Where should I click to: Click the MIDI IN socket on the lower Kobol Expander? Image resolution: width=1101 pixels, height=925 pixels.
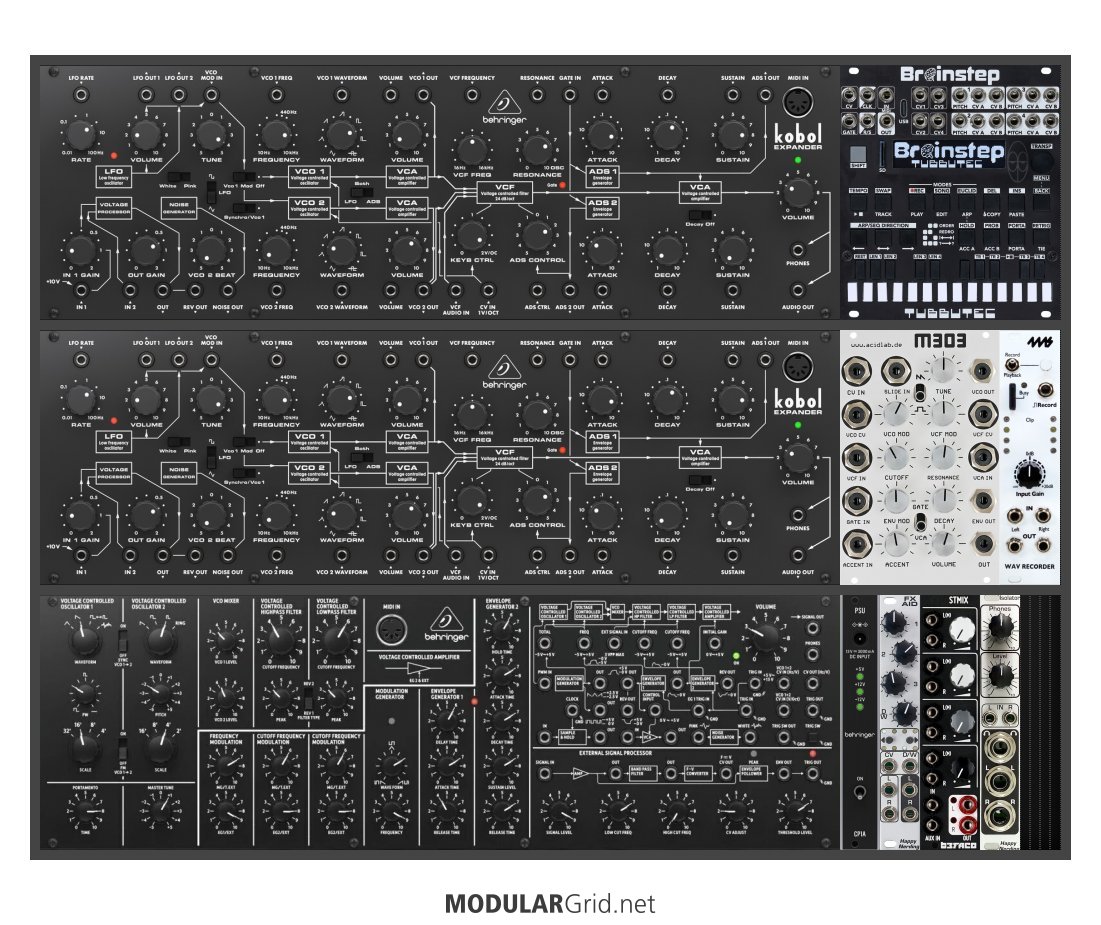(798, 369)
